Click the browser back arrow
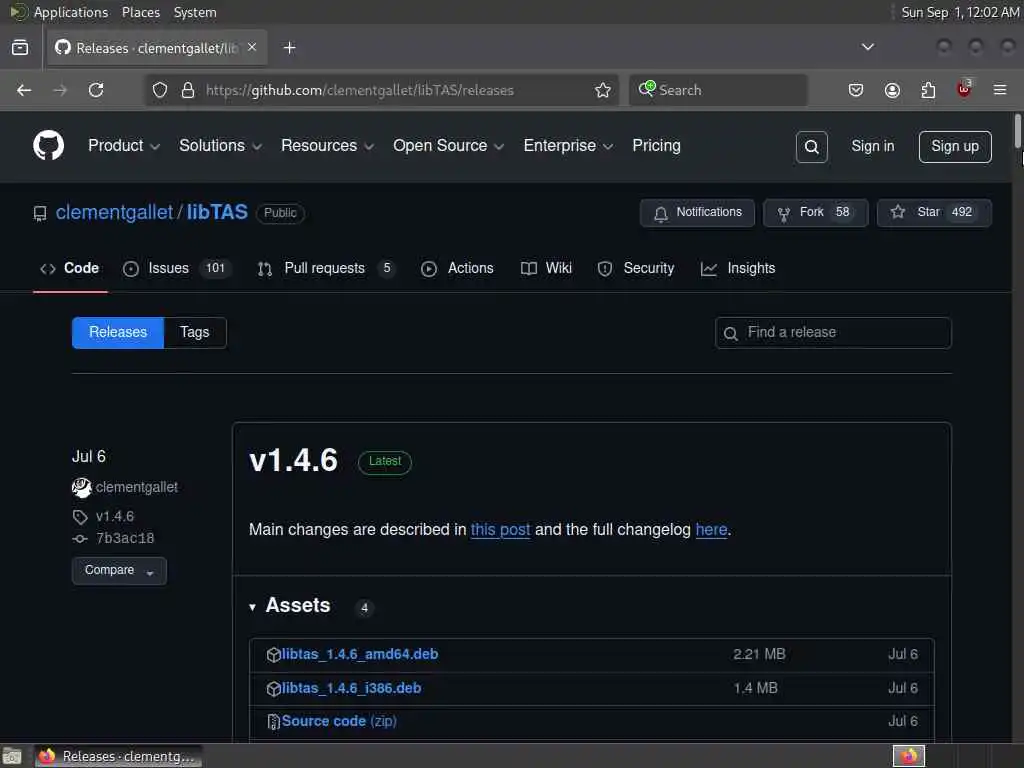The image size is (1024, 768). click(x=24, y=90)
